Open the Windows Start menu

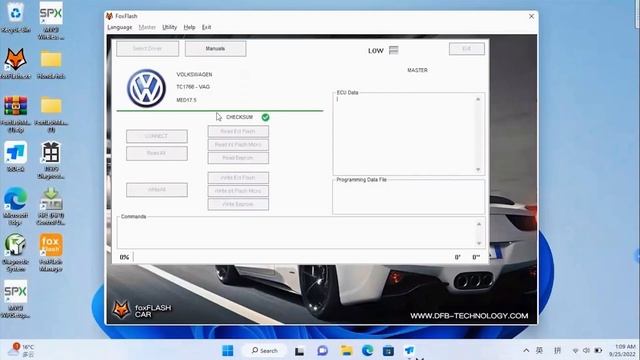point(228,350)
